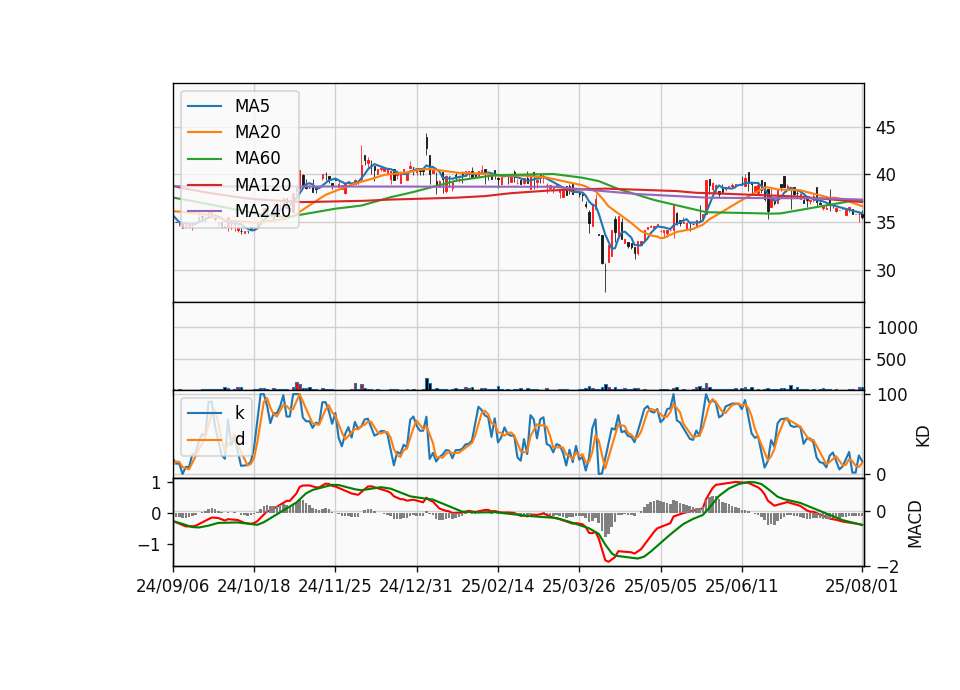Click the deepest MACD histogram bar
This screenshot has width=960, height=690.
[x=606, y=525]
